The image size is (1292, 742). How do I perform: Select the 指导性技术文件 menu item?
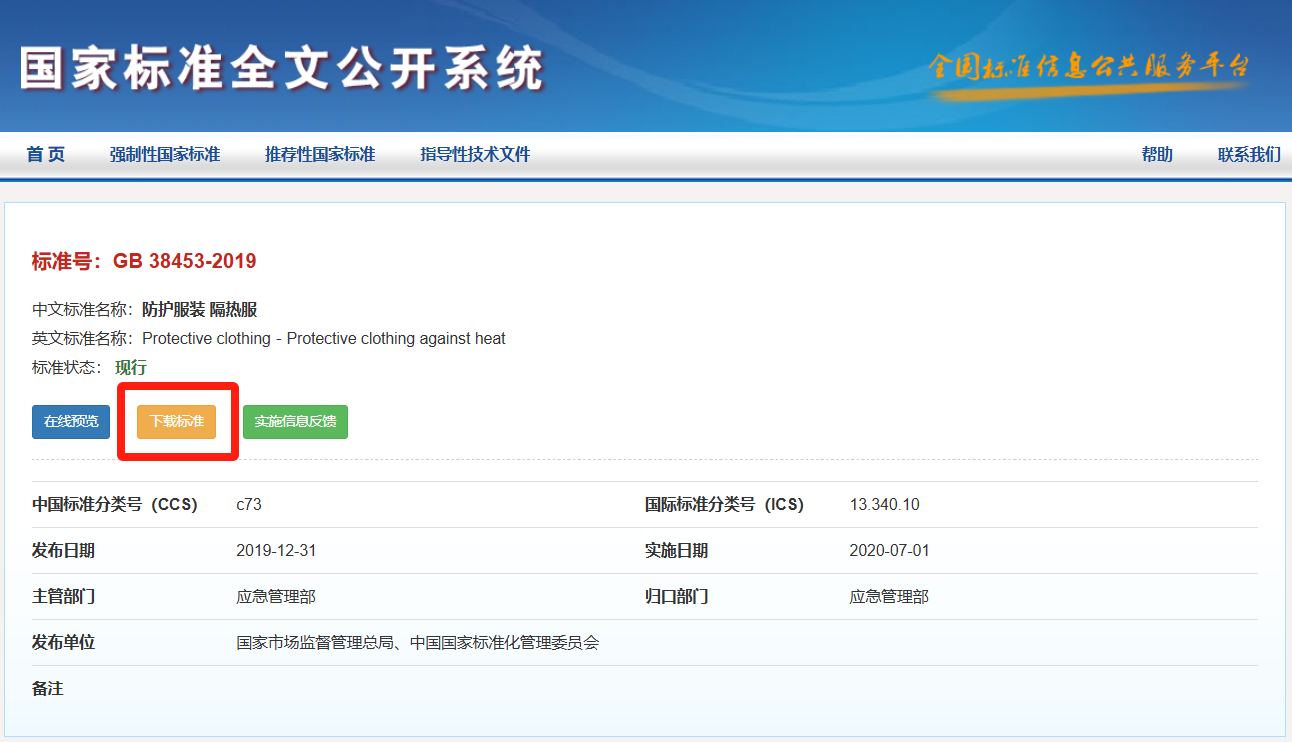click(475, 154)
